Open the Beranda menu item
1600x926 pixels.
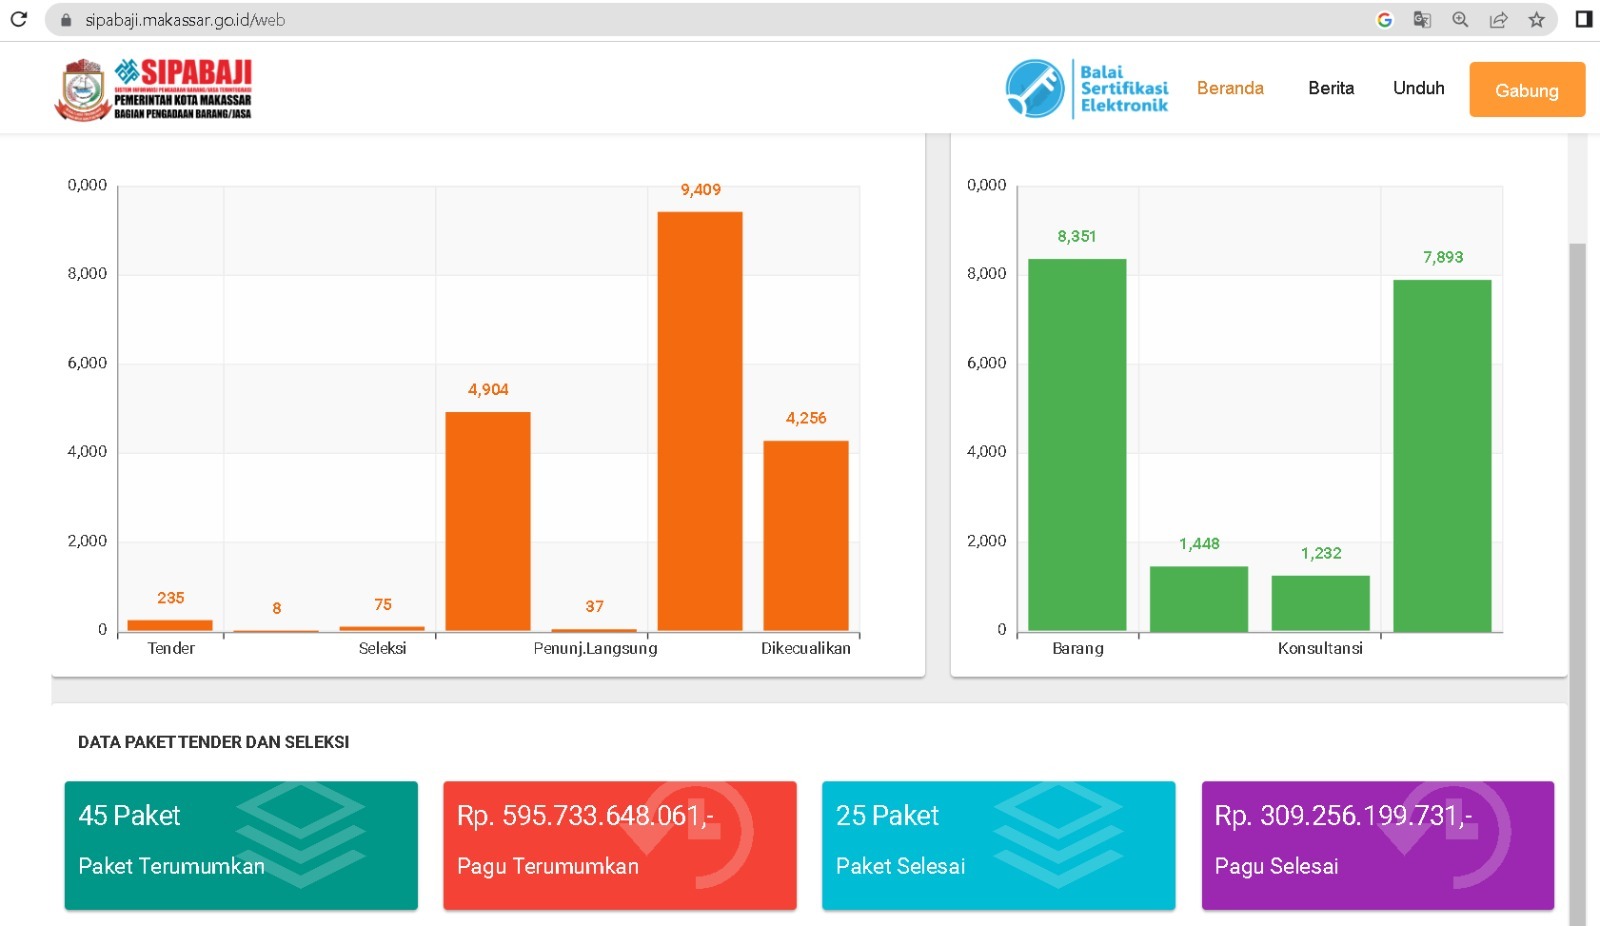coord(1230,88)
